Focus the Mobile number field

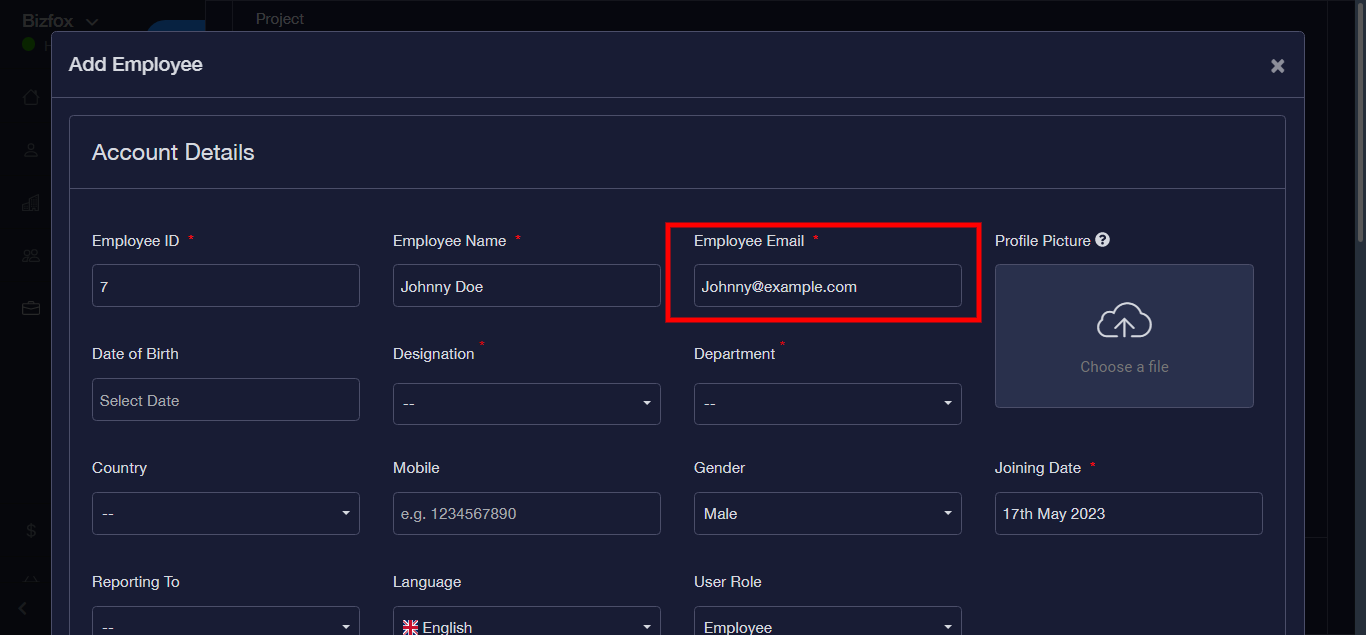click(x=526, y=514)
